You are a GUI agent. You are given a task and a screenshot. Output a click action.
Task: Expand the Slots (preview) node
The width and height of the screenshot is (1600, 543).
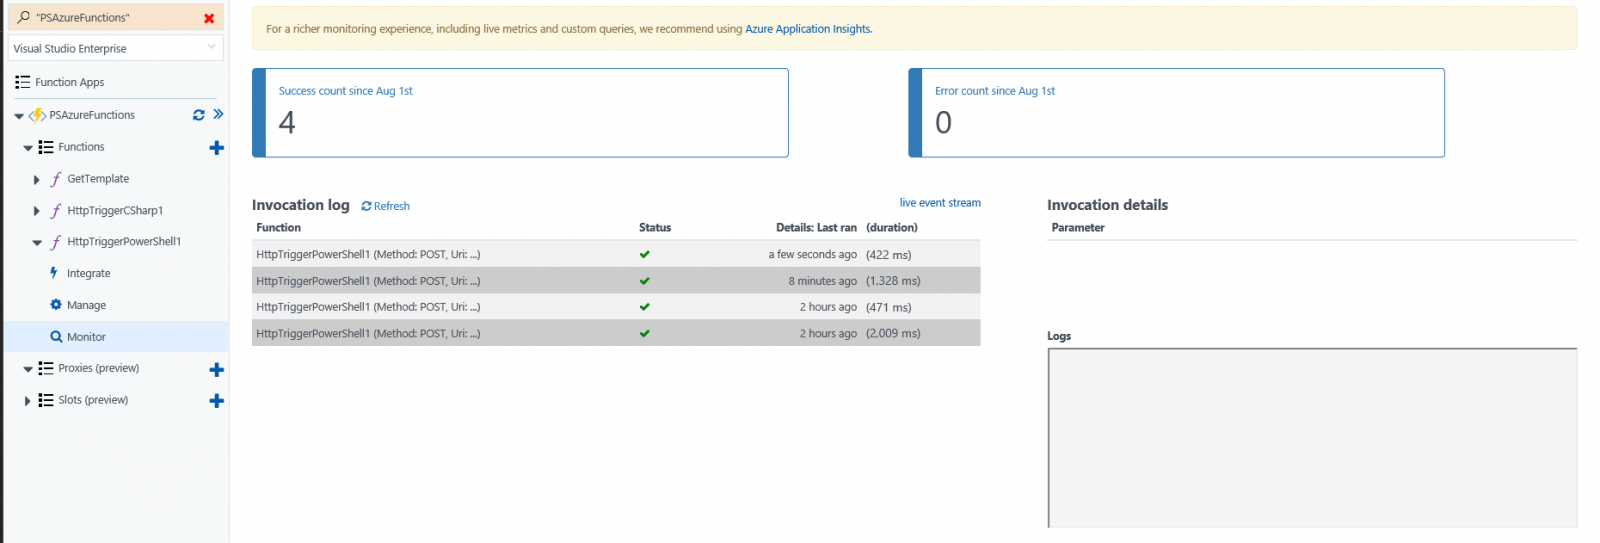(x=27, y=401)
